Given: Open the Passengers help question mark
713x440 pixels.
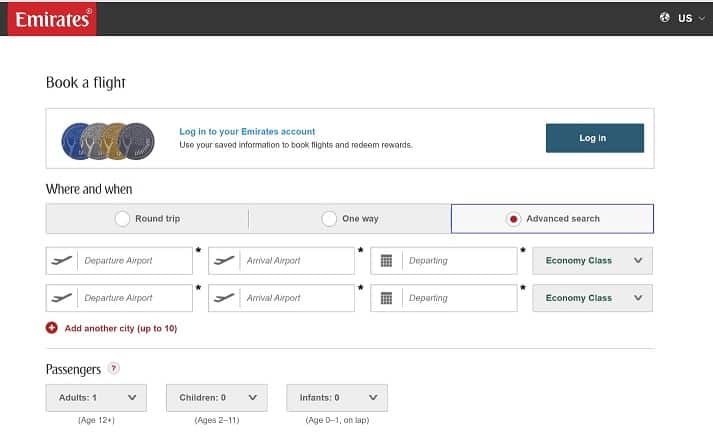Looking at the screenshot, I should [x=114, y=368].
